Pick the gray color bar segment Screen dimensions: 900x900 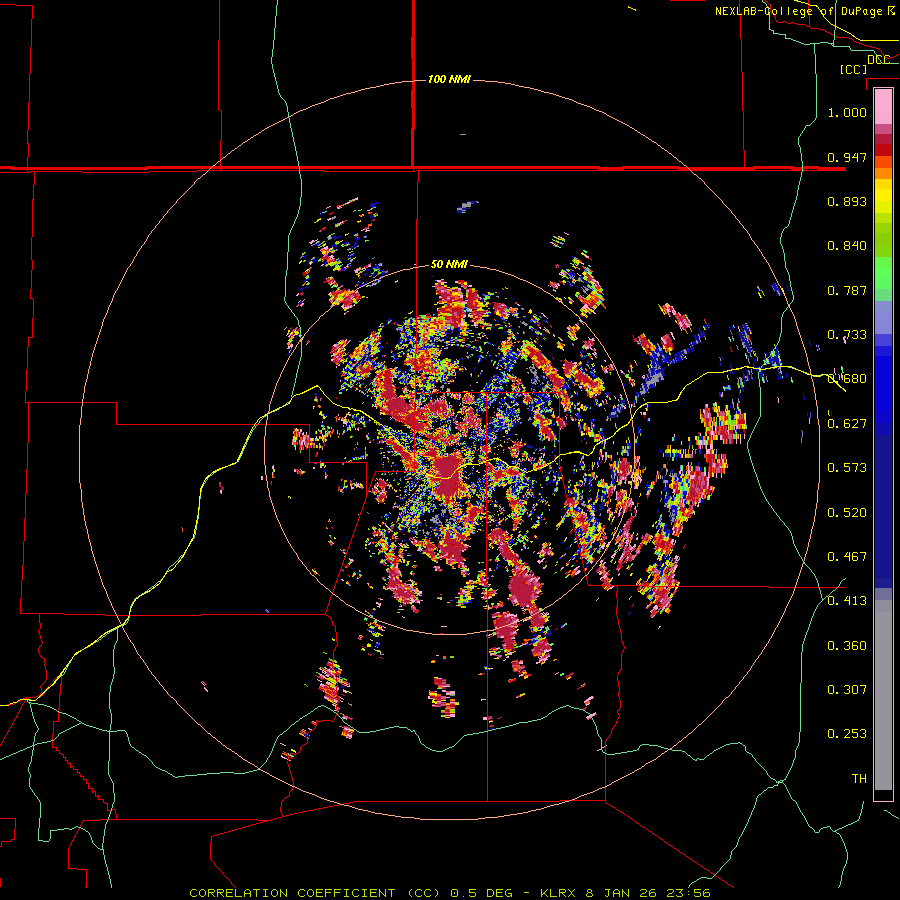coord(883,695)
